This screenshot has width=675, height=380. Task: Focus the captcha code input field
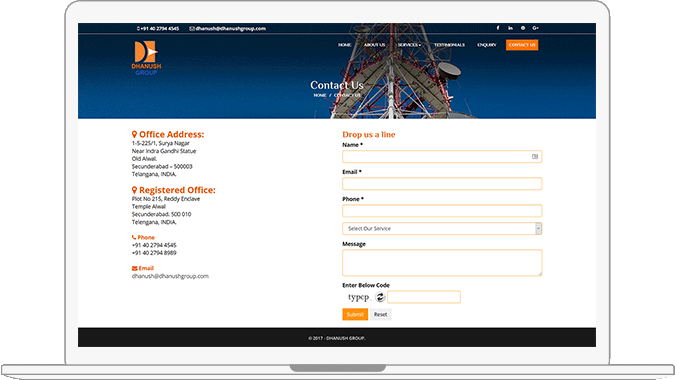coord(424,297)
